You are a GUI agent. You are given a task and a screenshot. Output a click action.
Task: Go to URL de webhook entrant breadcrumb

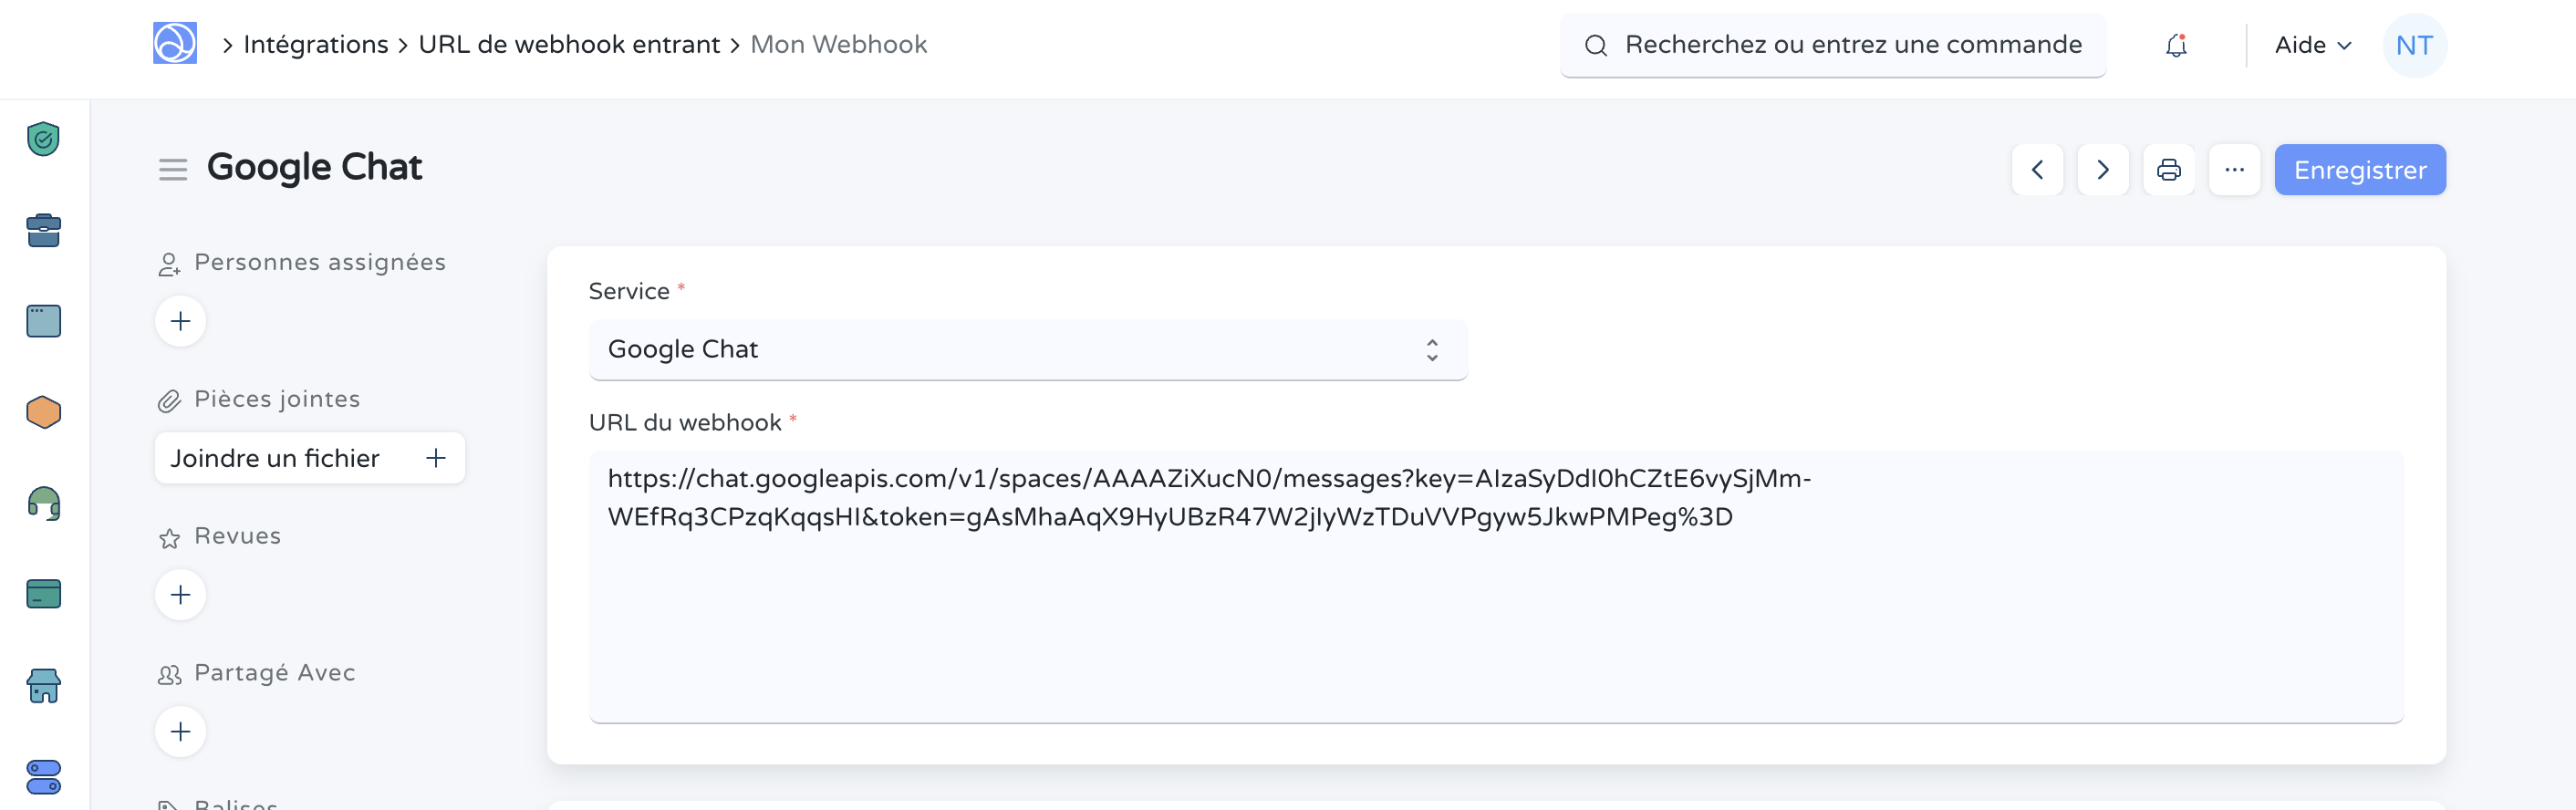[568, 45]
